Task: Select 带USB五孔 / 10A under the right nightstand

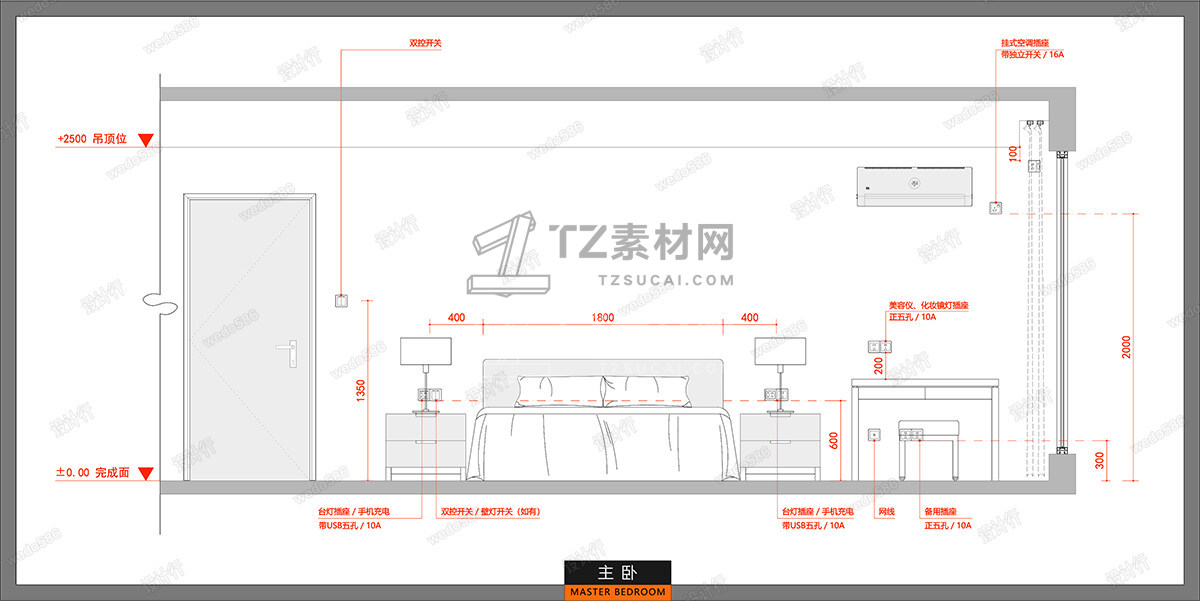Action: (813, 524)
